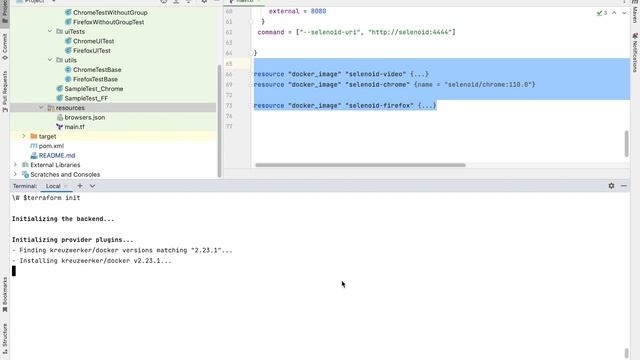Viewport: 640px width, 360px height.
Task: Select FirefoxTestBase in project tree
Action: click(96, 79)
